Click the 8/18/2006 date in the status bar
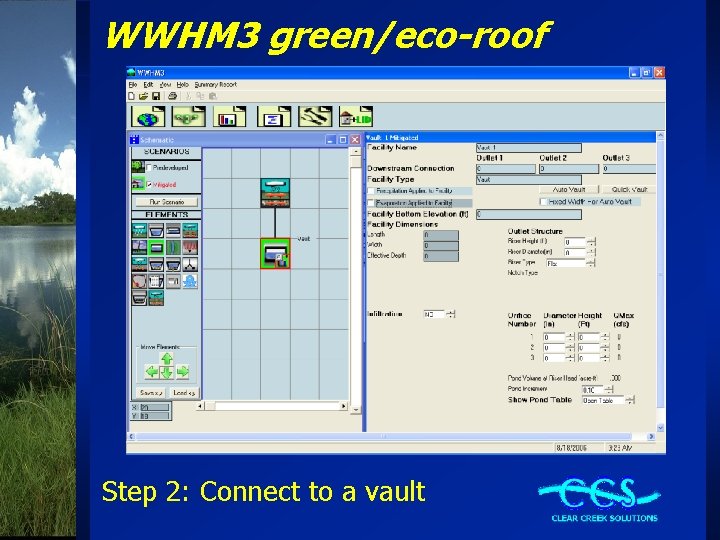The height and width of the screenshot is (540, 720). (571, 448)
